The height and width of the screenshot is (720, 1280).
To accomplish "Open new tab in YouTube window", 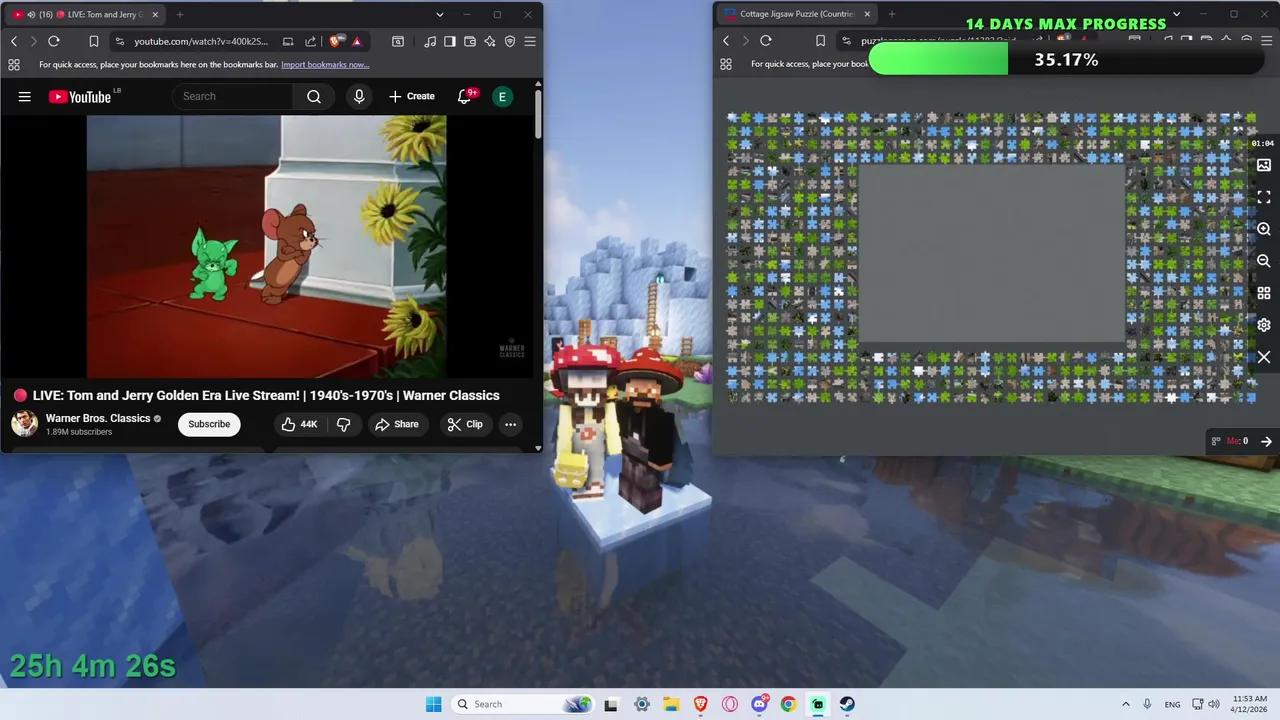I will click(x=180, y=14).
